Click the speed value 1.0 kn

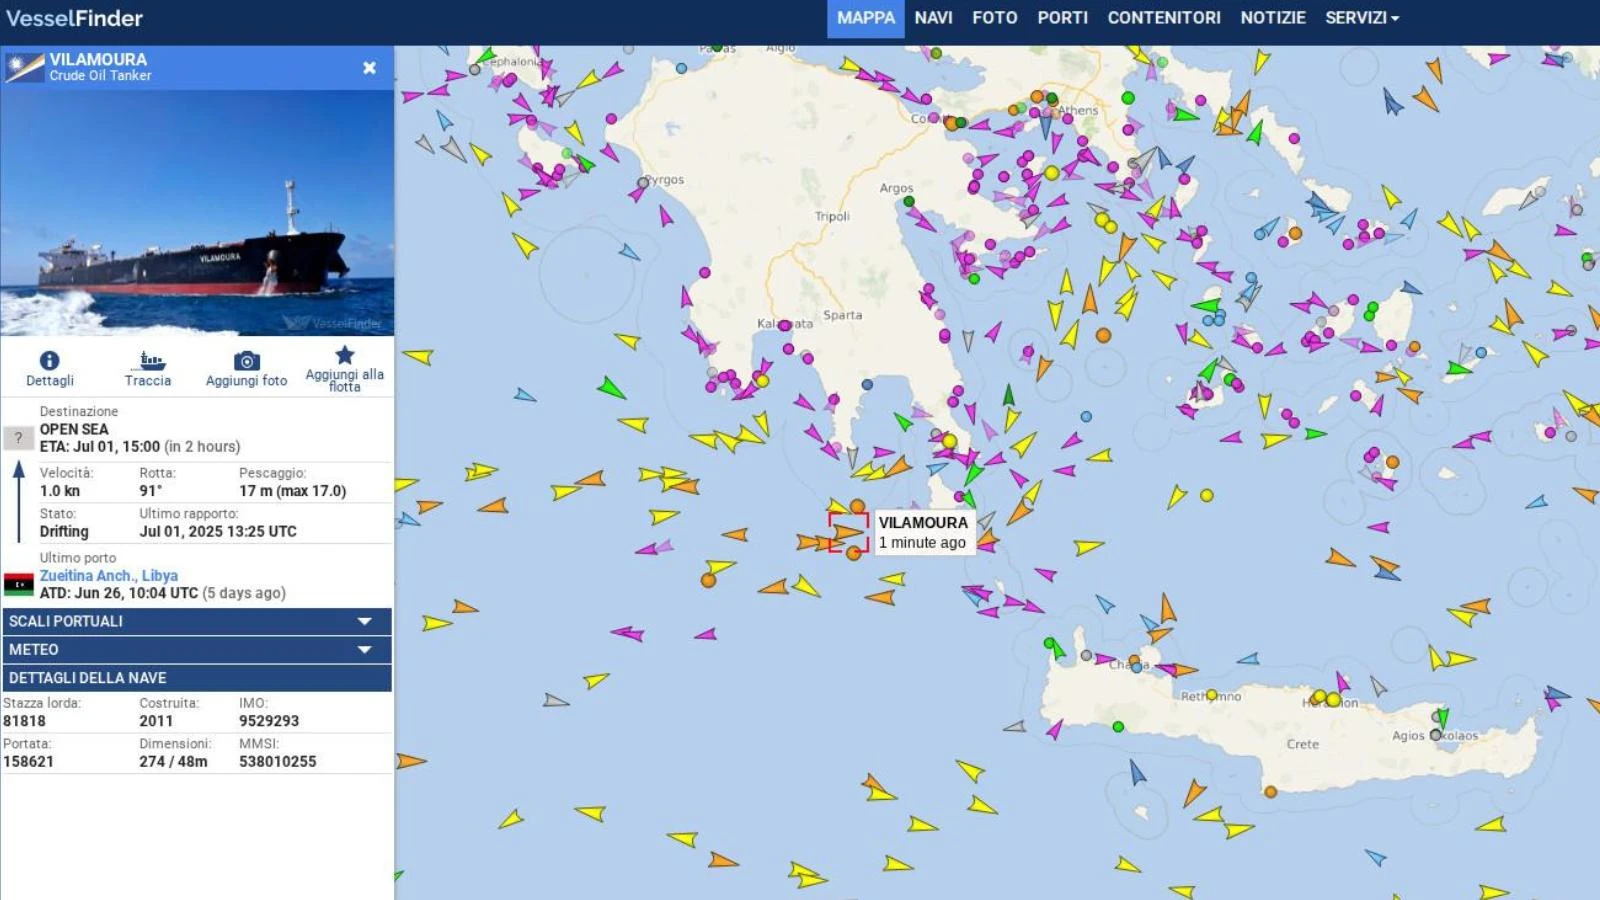(59, 491)
